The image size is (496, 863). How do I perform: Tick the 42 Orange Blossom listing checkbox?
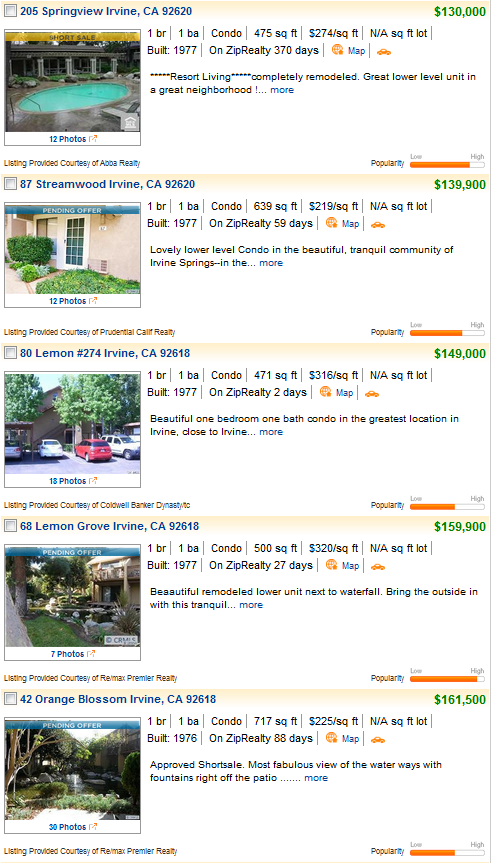pos(10,699)
